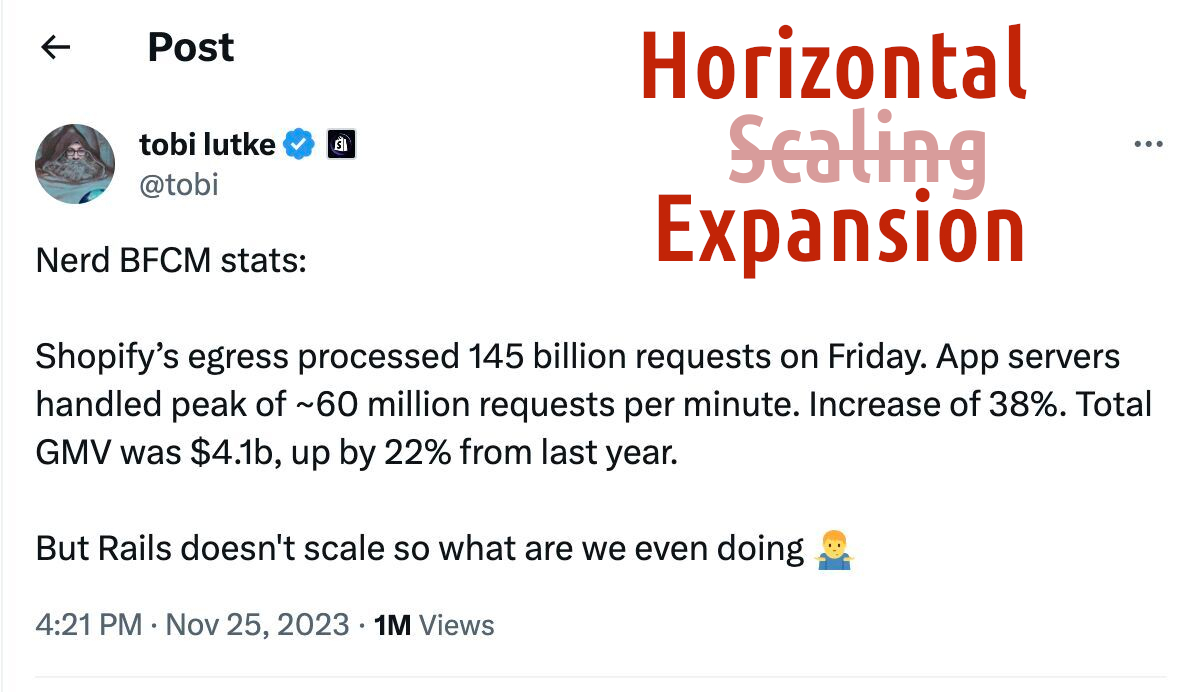Open the three-dot more options menu
Image resolution: width=1198 pixels, height=692 pixels.
(x=1148, y=145)
